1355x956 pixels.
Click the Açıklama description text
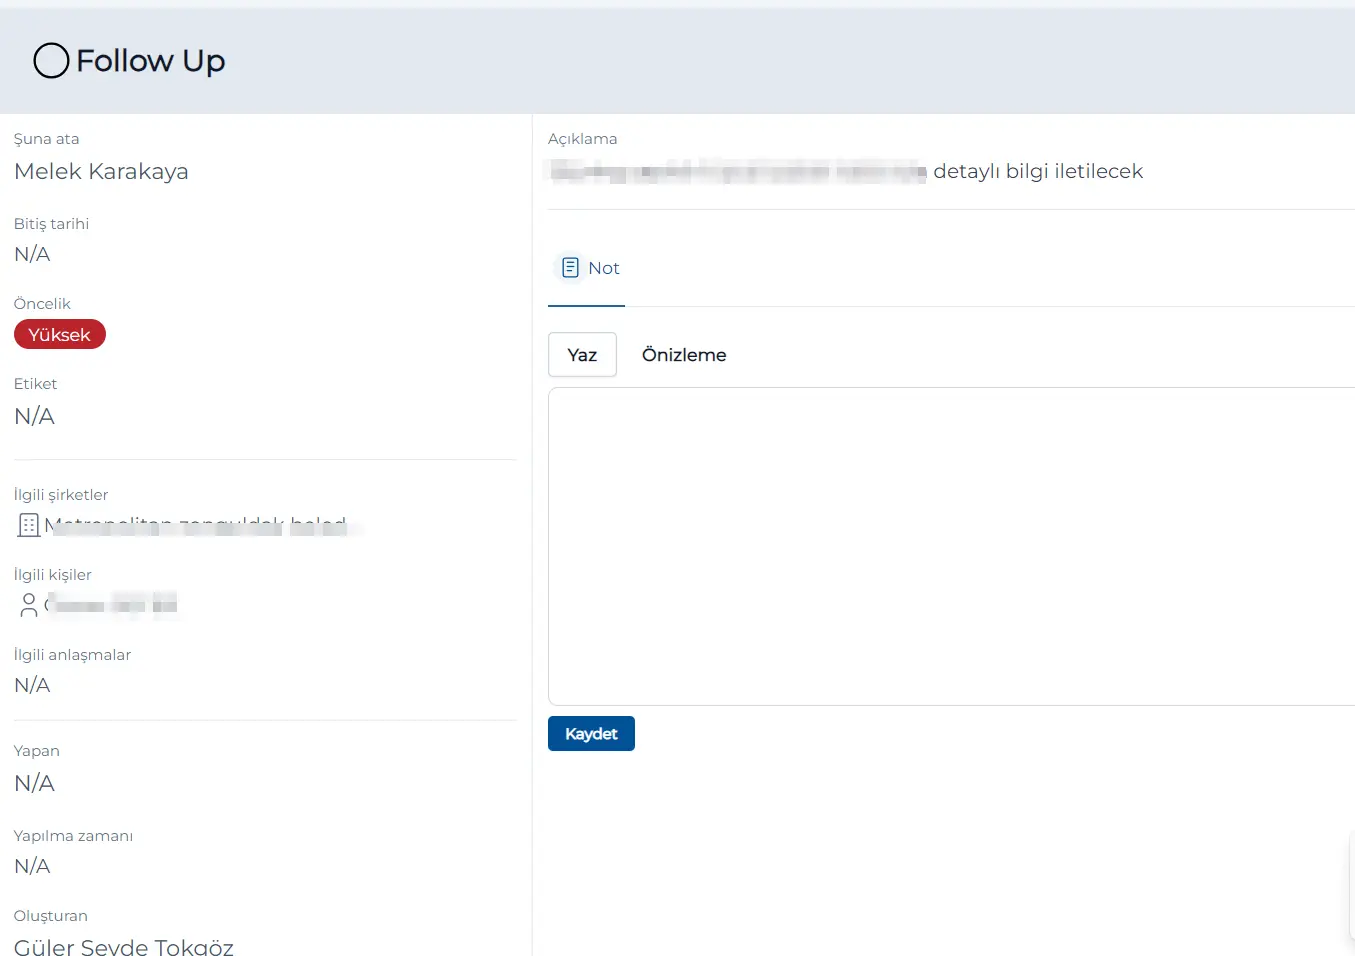pos(846,172)
